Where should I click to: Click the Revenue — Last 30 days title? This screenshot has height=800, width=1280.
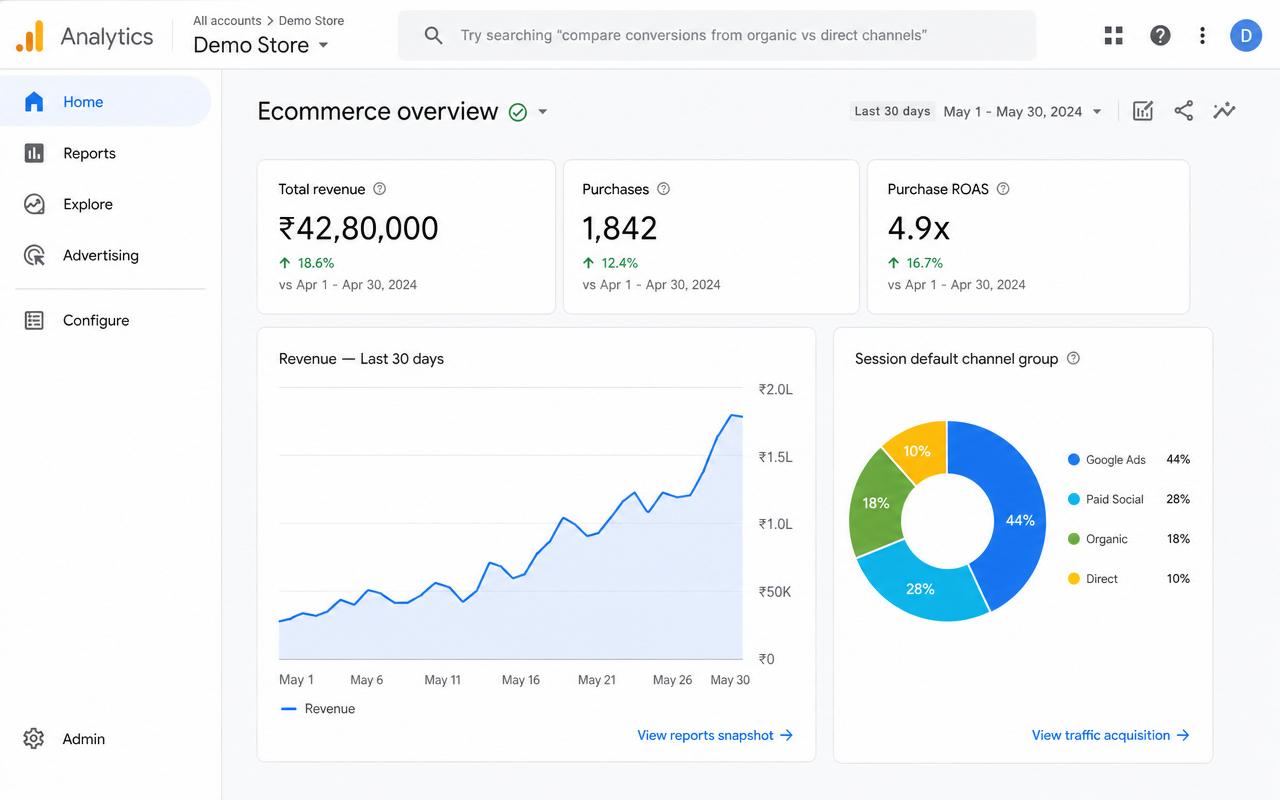point(361,358)
